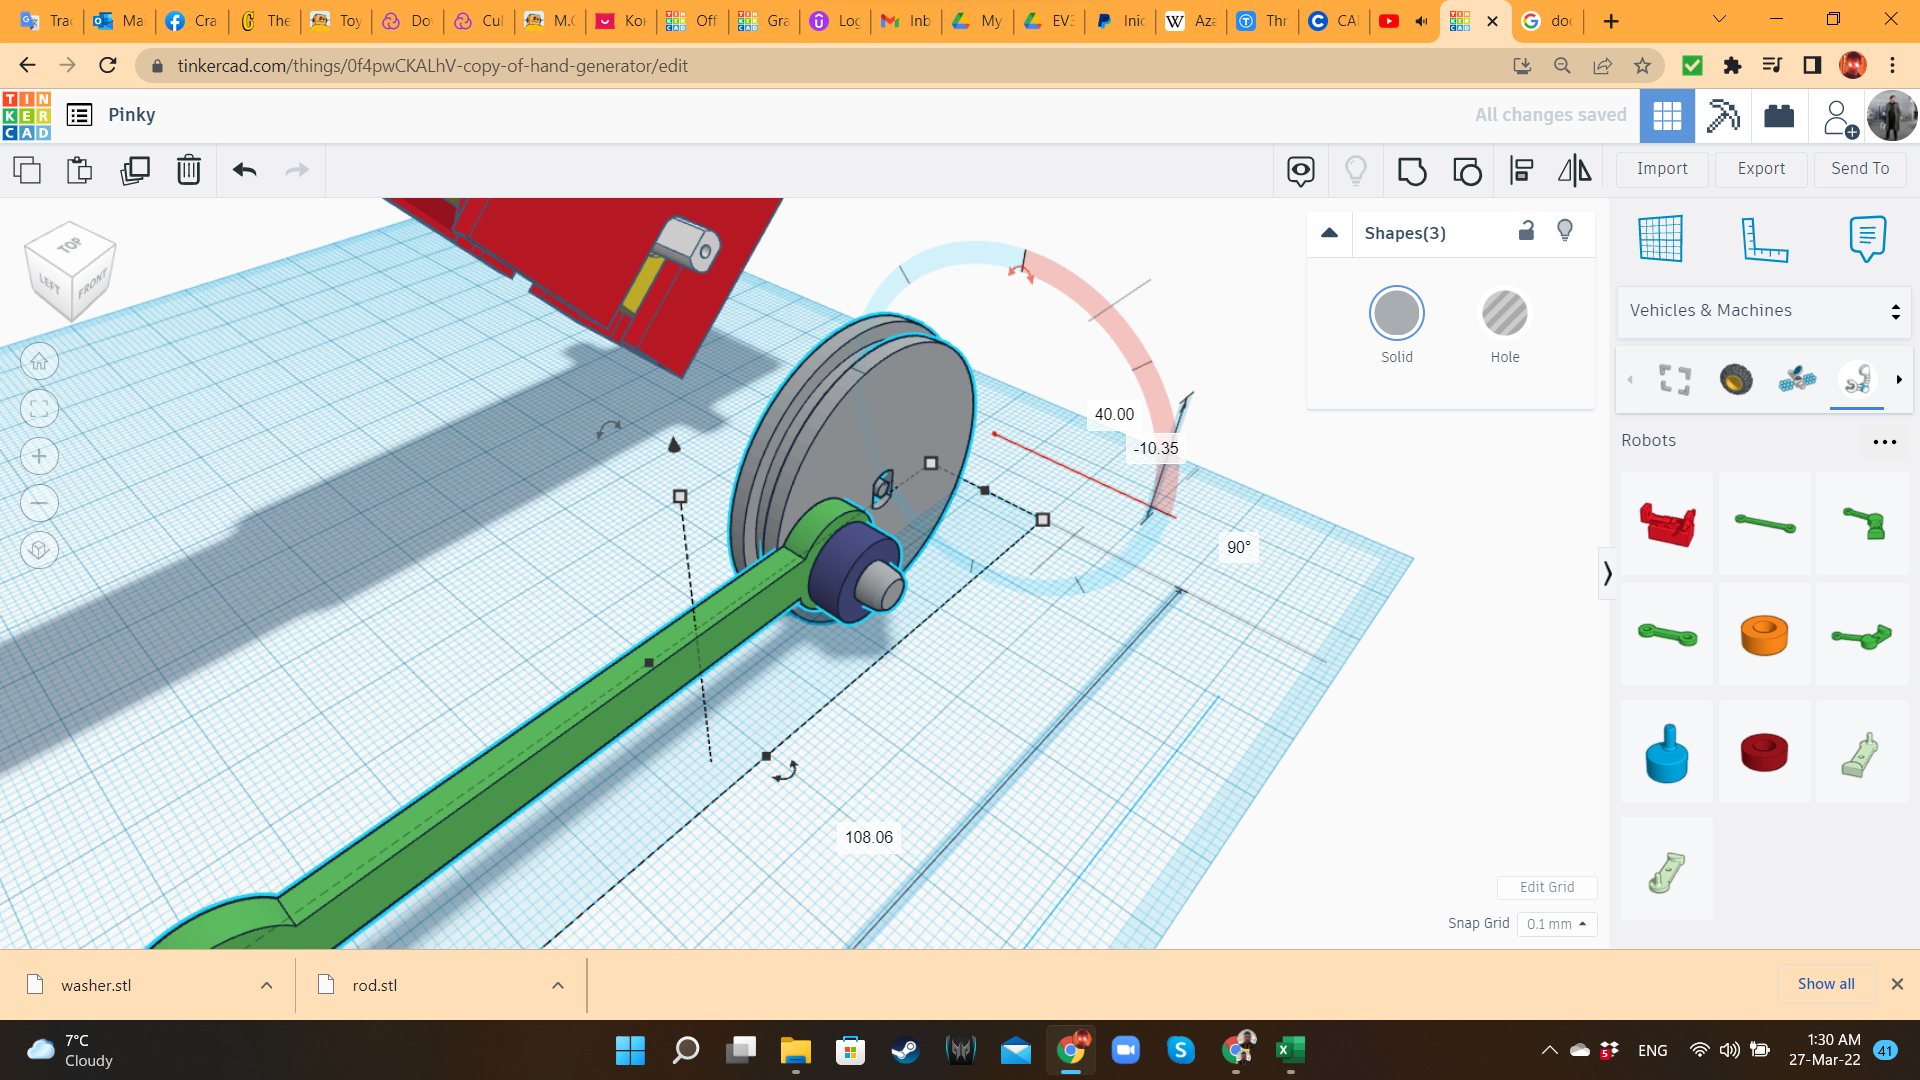Toggle hide lightbulb in Shapes panel
Image resolution: width=1920 pixels, height=1080 pixels.
point(1565,231)
